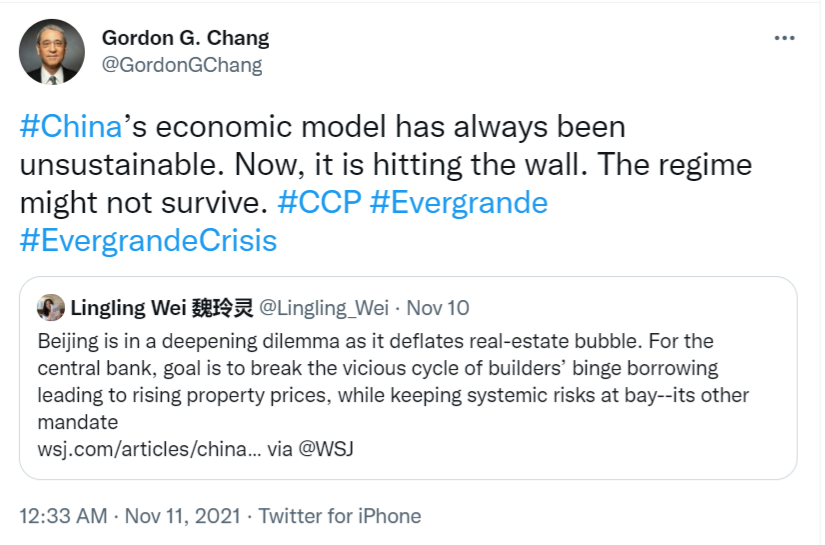The height and width of the screenshot is (545, 825).
Task: Click Gordon G. Chang's profile picture
Action: (52, 51)
